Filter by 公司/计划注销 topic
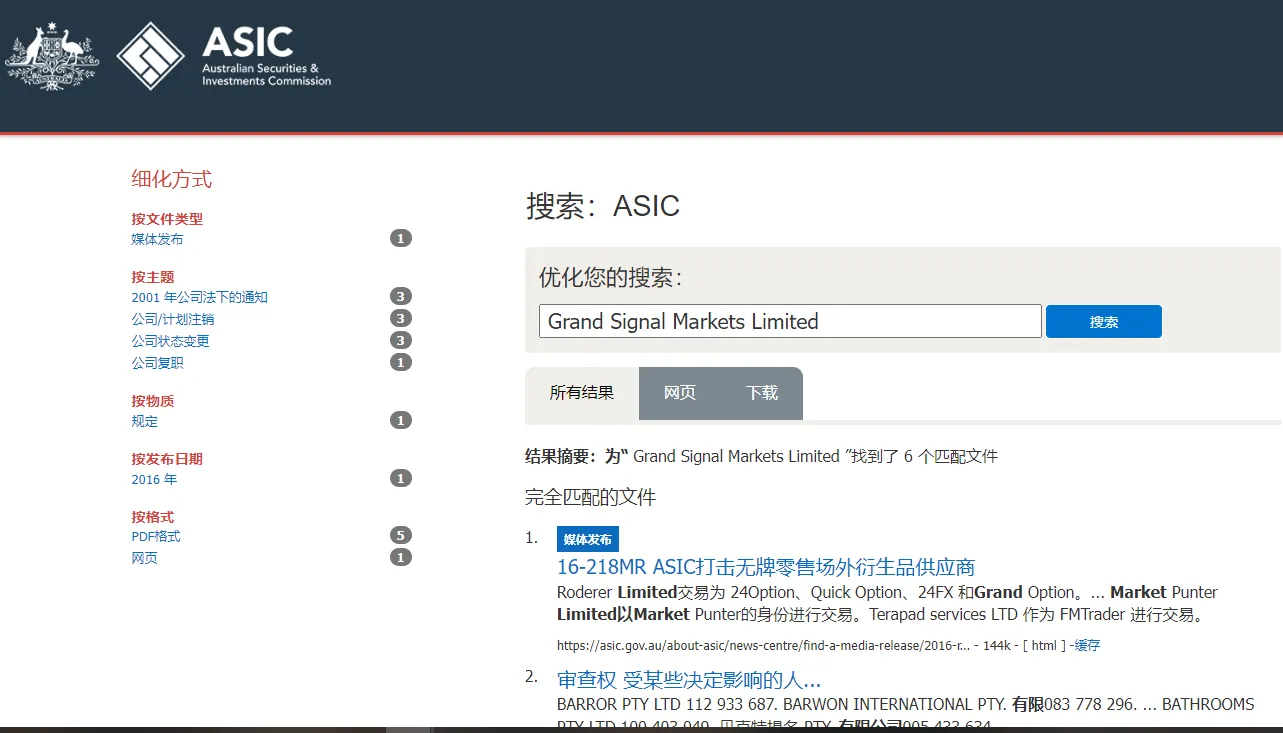The width and height of the screenshot is (1283, 733). [172, 319]
